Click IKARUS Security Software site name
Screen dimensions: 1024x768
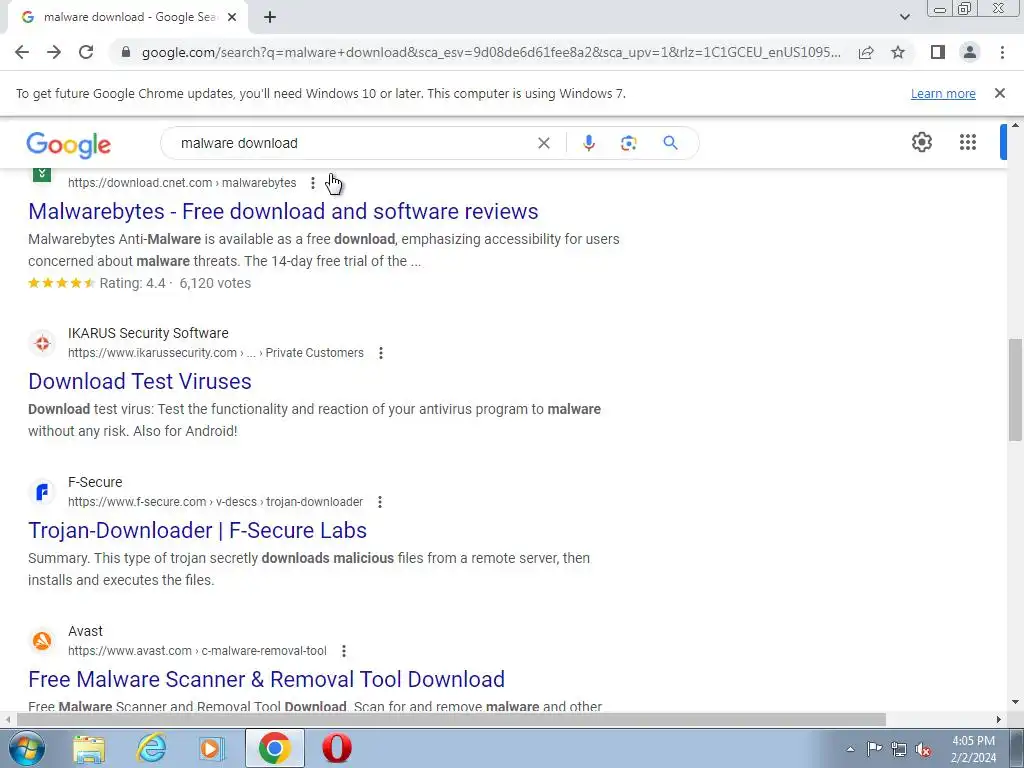tap(148, 333)
